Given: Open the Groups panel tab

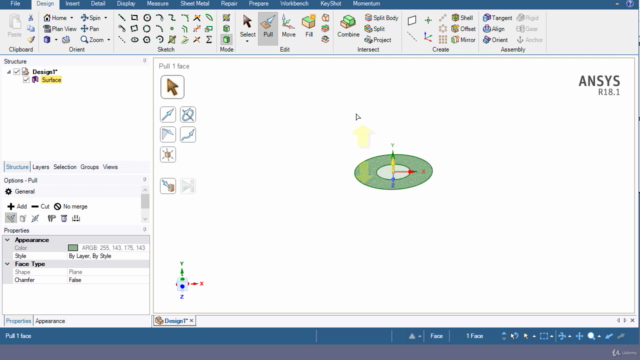Looking at the screenshot, I should tap(89, 167).
